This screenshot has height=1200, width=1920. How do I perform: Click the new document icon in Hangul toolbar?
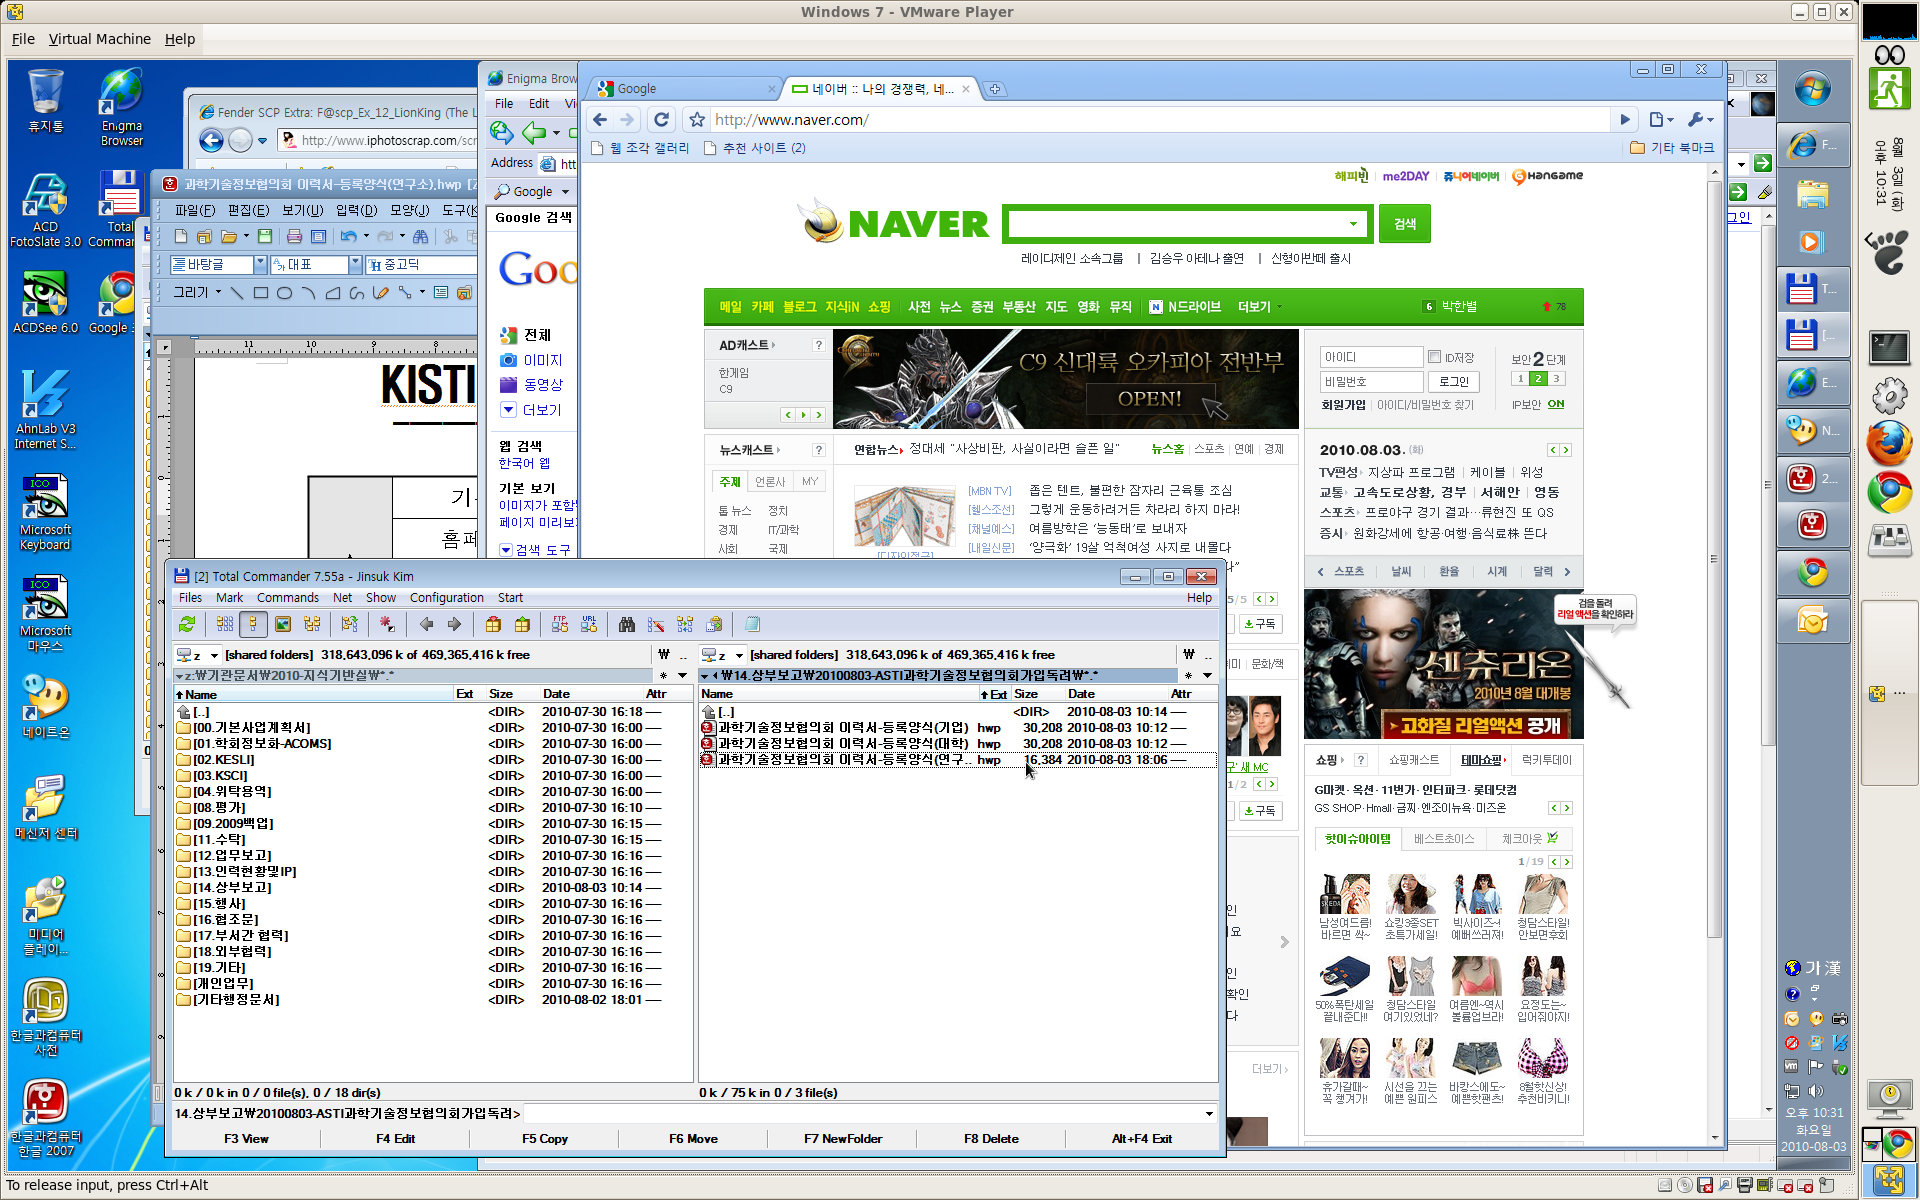(x=181, y=237)
